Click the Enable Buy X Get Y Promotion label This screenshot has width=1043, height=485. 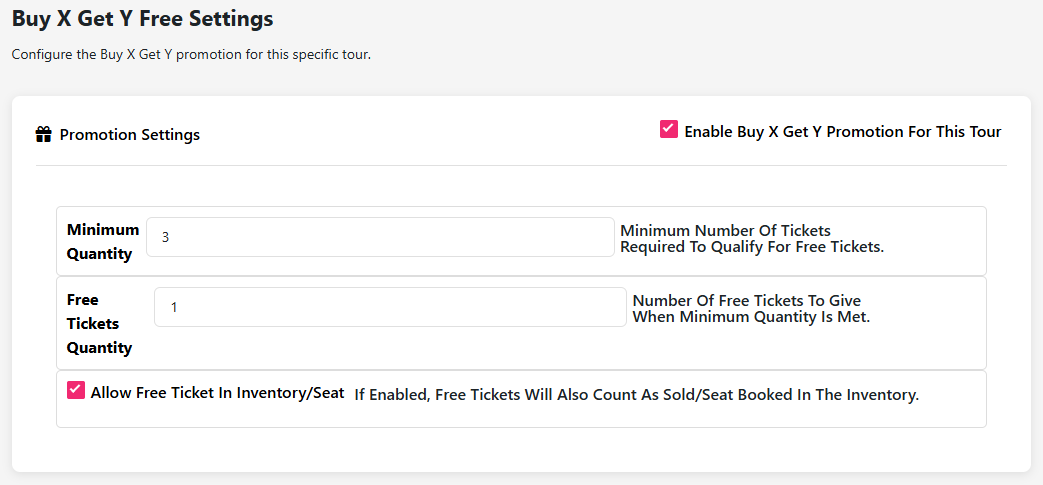pyautogui.click(x=842, y=132)
